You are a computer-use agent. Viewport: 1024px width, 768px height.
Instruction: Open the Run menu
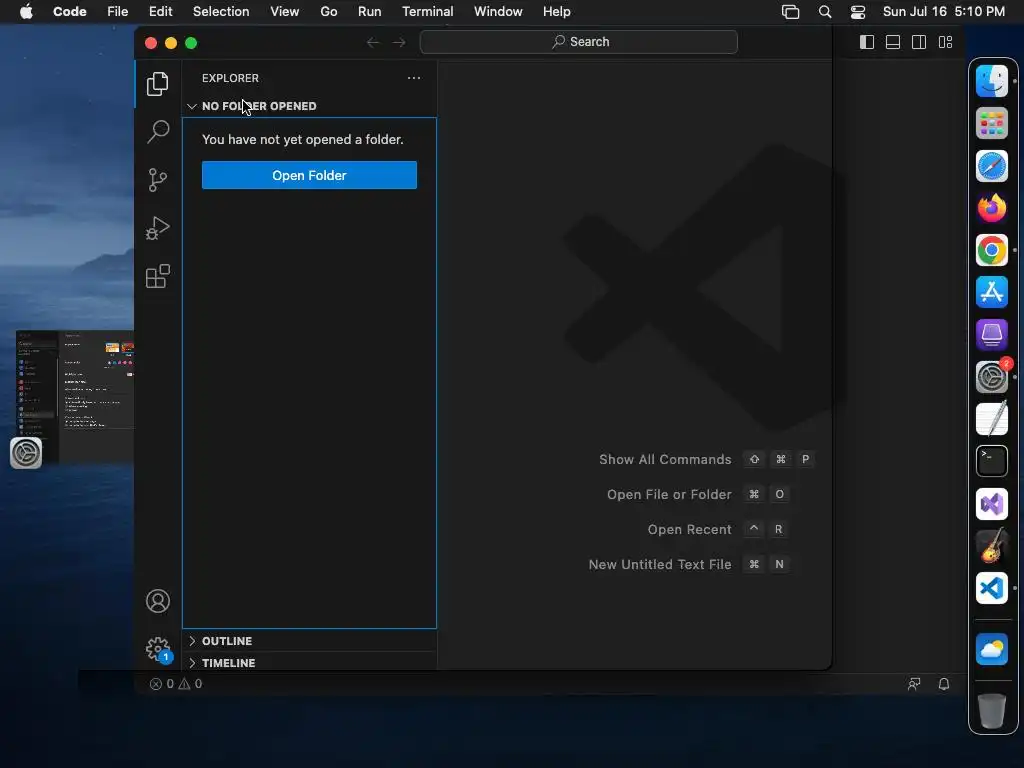click(x=370, y=12)
